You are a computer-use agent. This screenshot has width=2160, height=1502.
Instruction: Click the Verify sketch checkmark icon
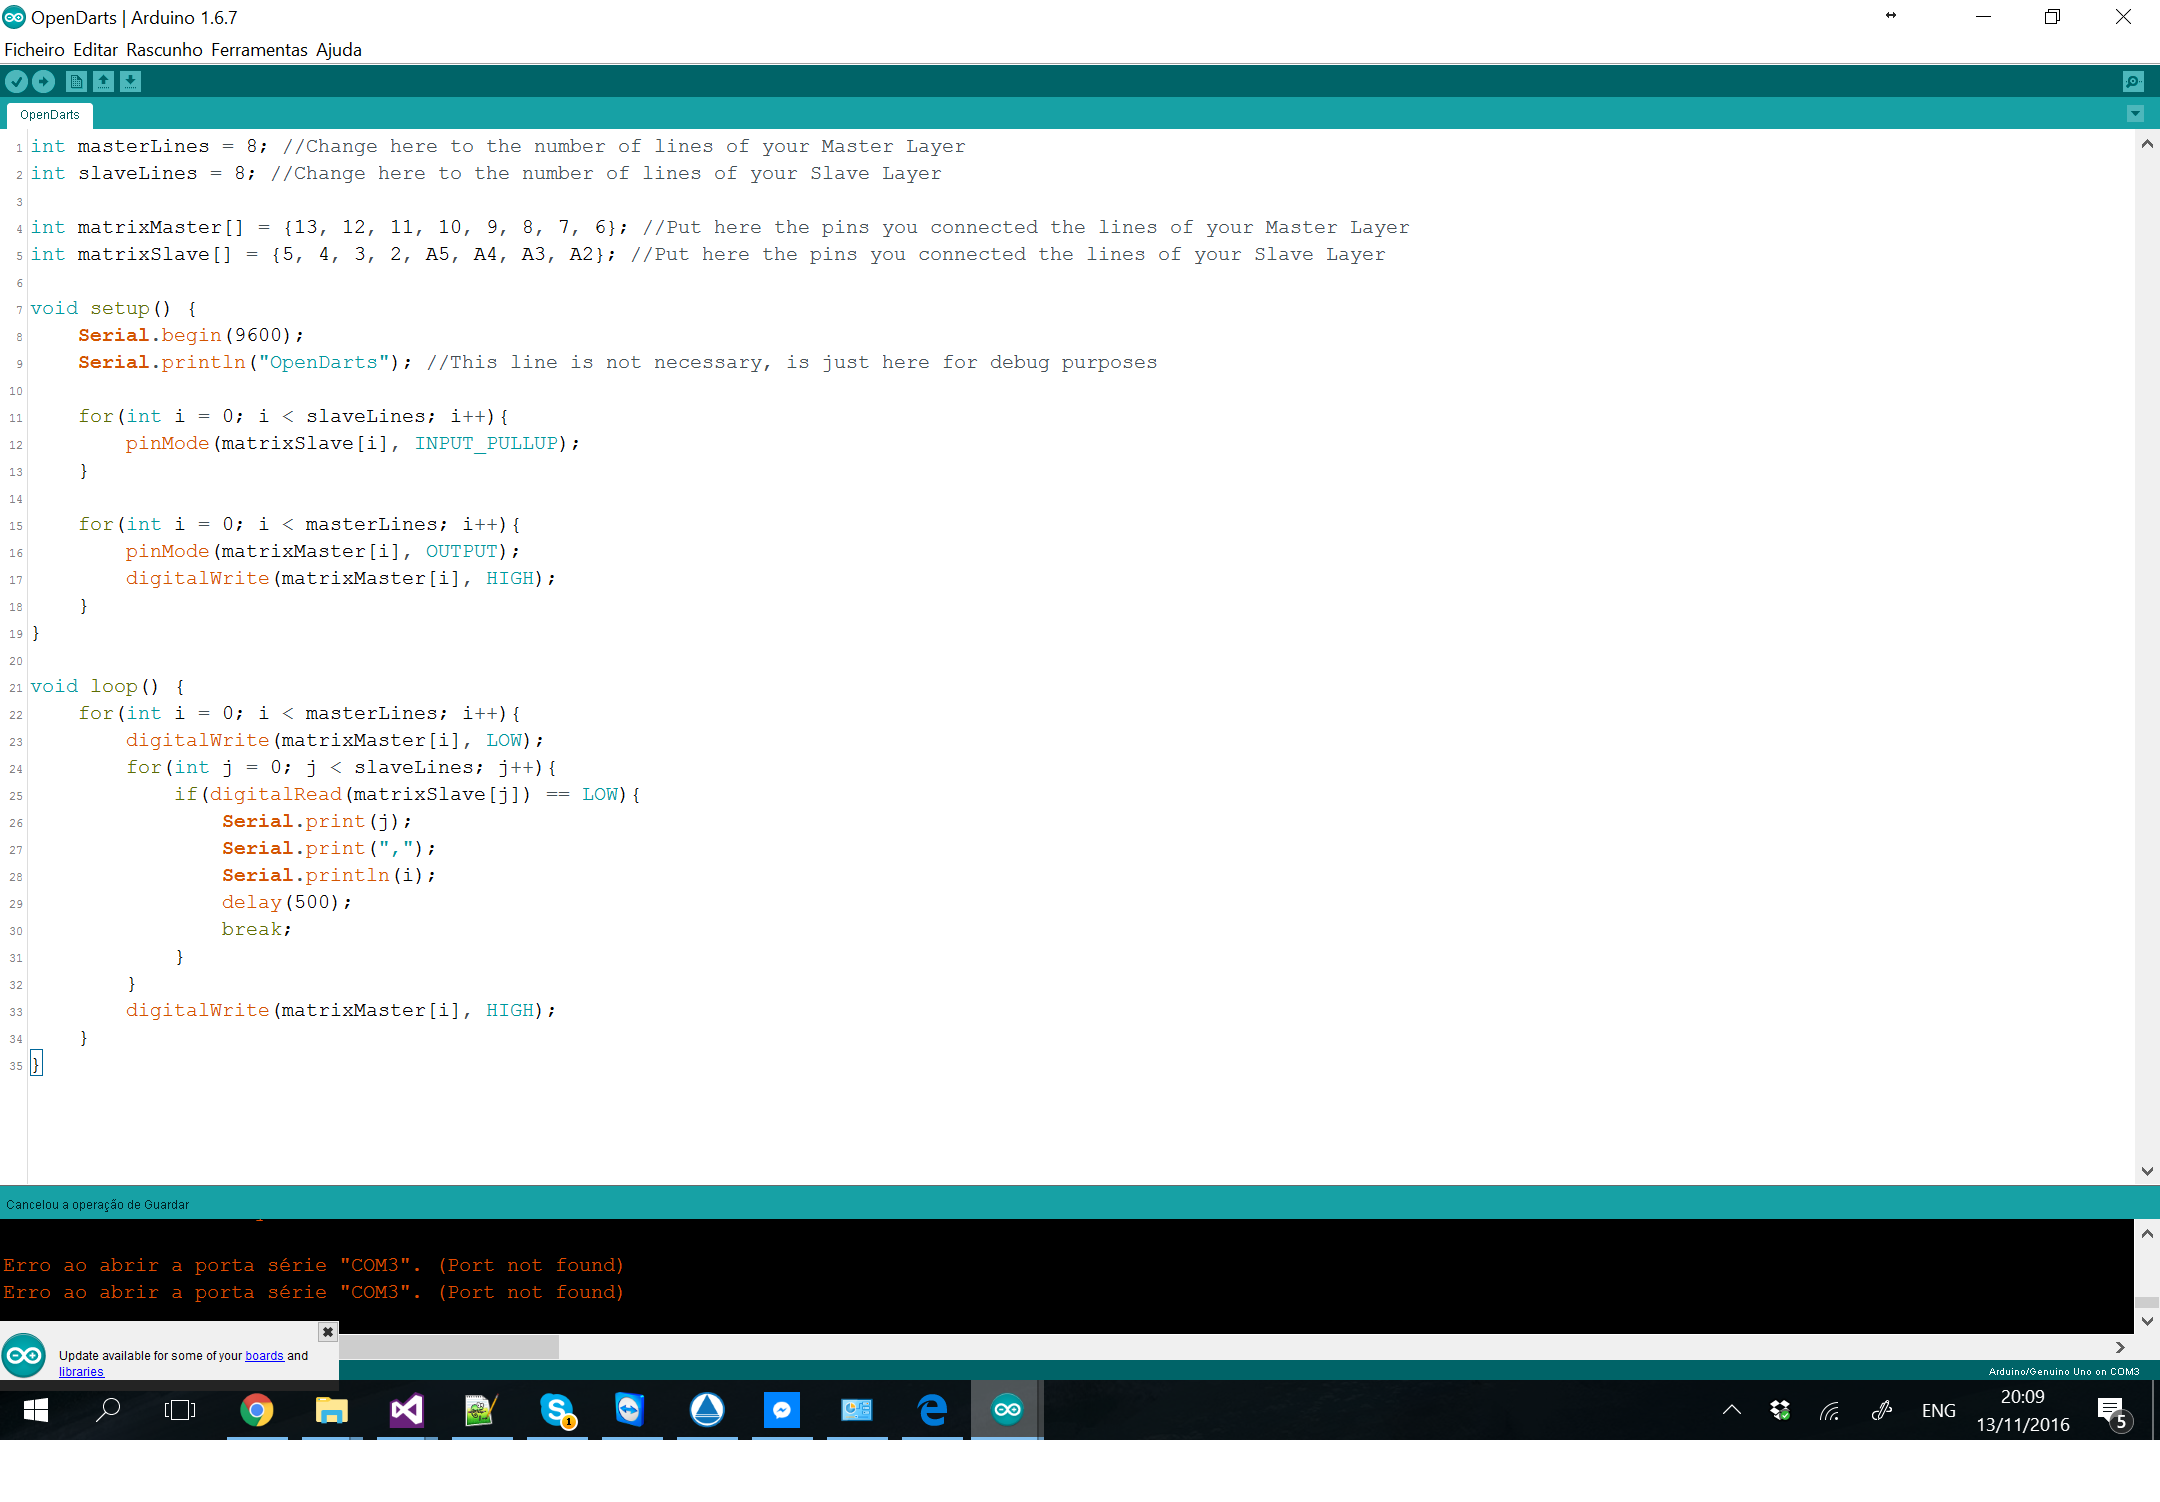pyautogui.click(x=16, y=82)
